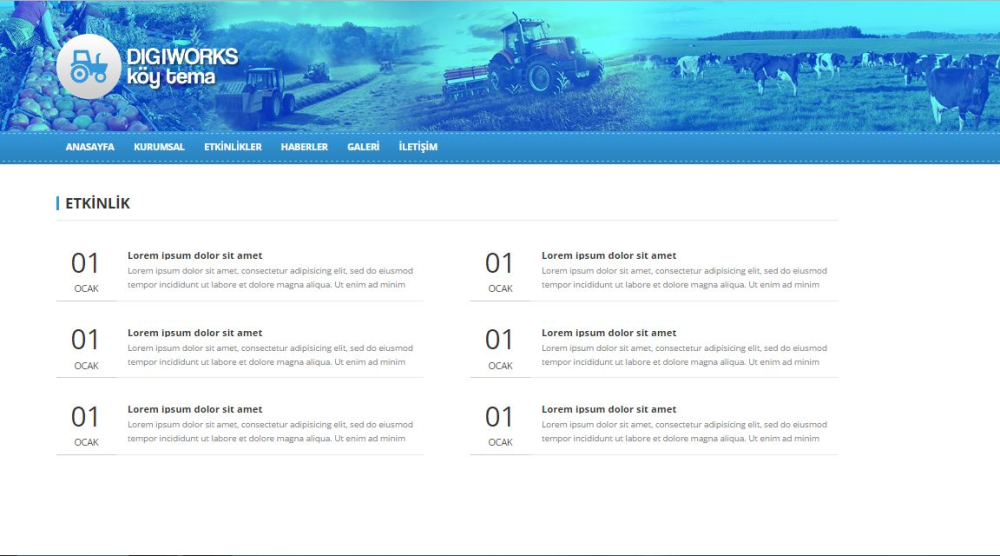Click the DIGIWORKS köy tema logo text

point(182,66)
